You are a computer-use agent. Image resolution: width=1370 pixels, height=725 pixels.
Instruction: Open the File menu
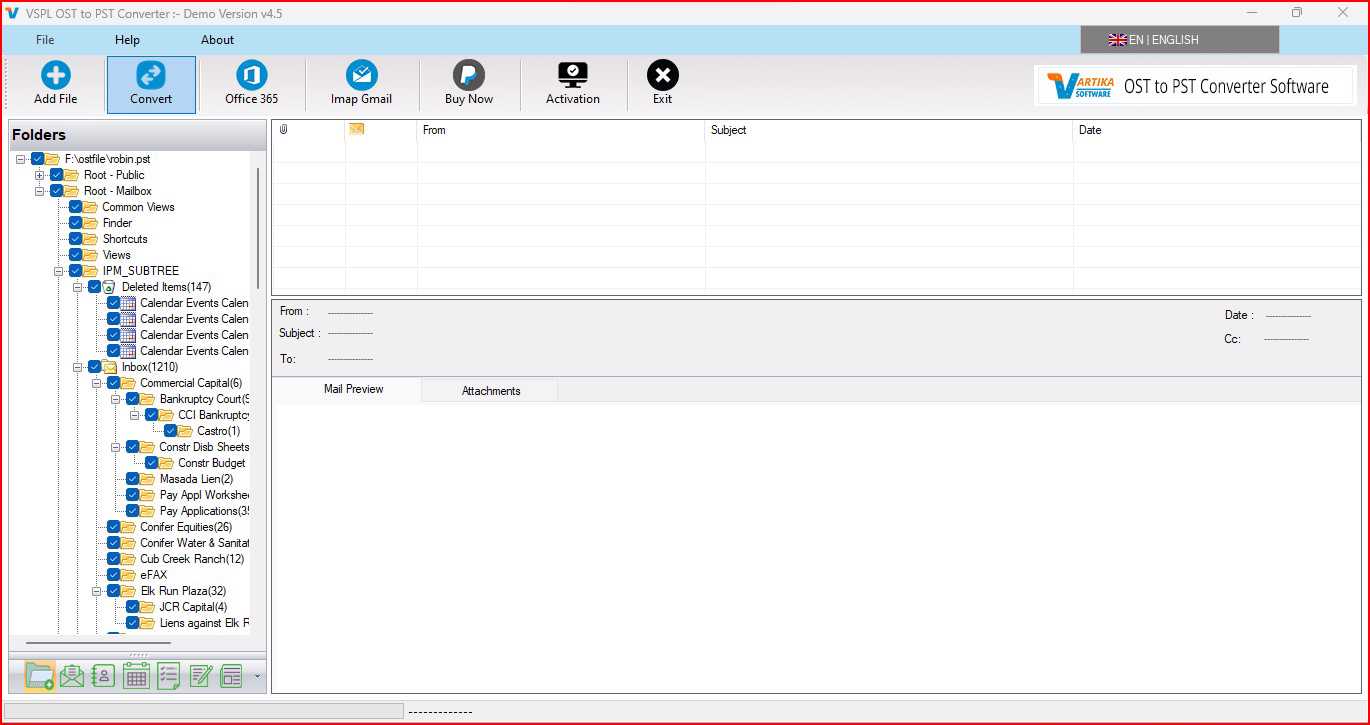(x=45, y=40)
